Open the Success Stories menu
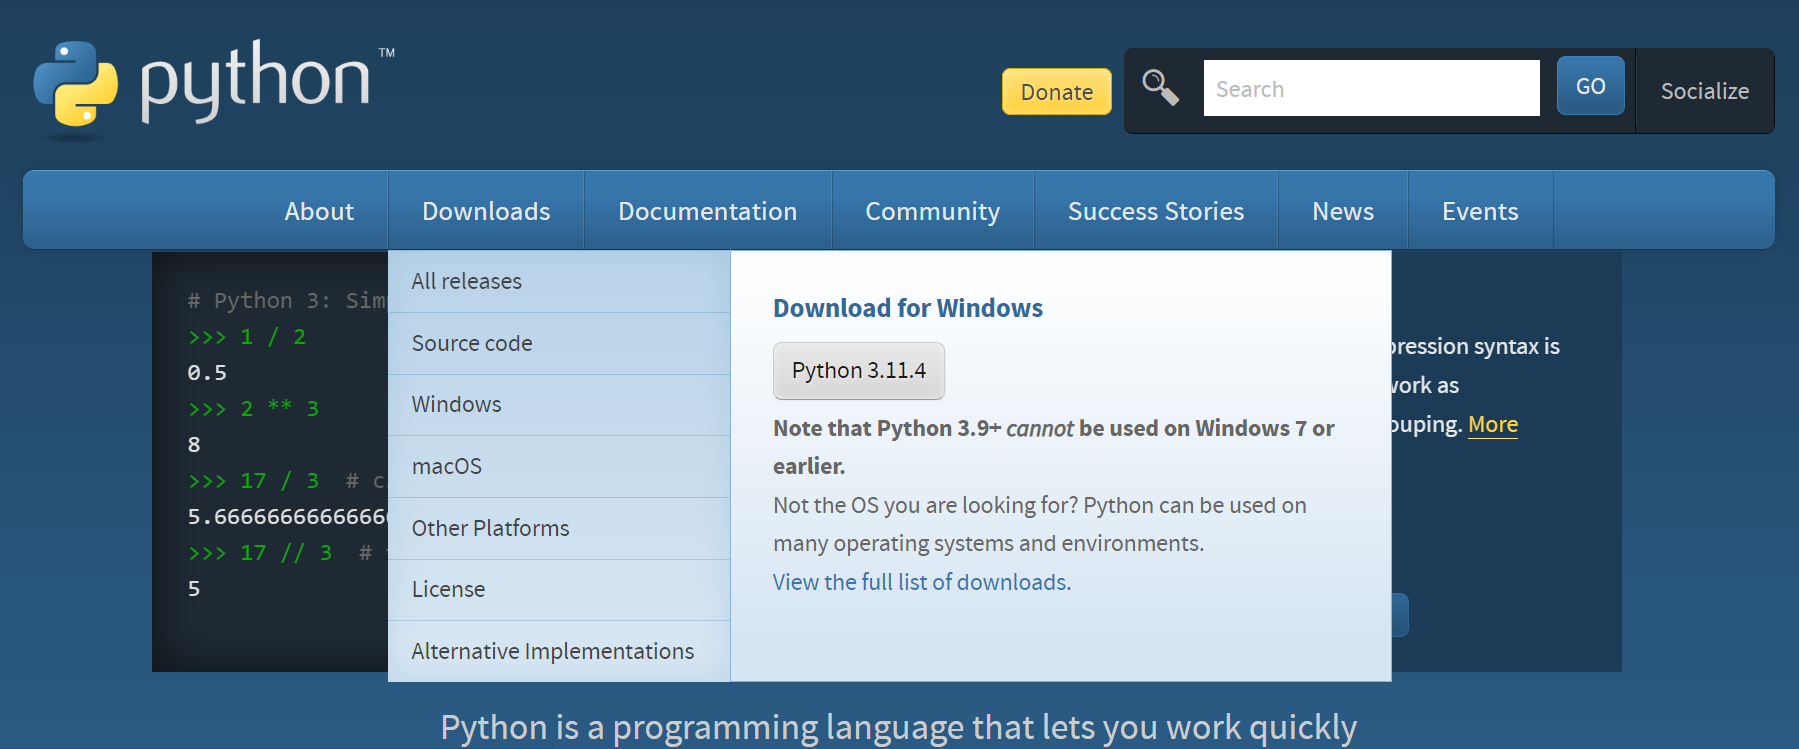 point(1155,211)
